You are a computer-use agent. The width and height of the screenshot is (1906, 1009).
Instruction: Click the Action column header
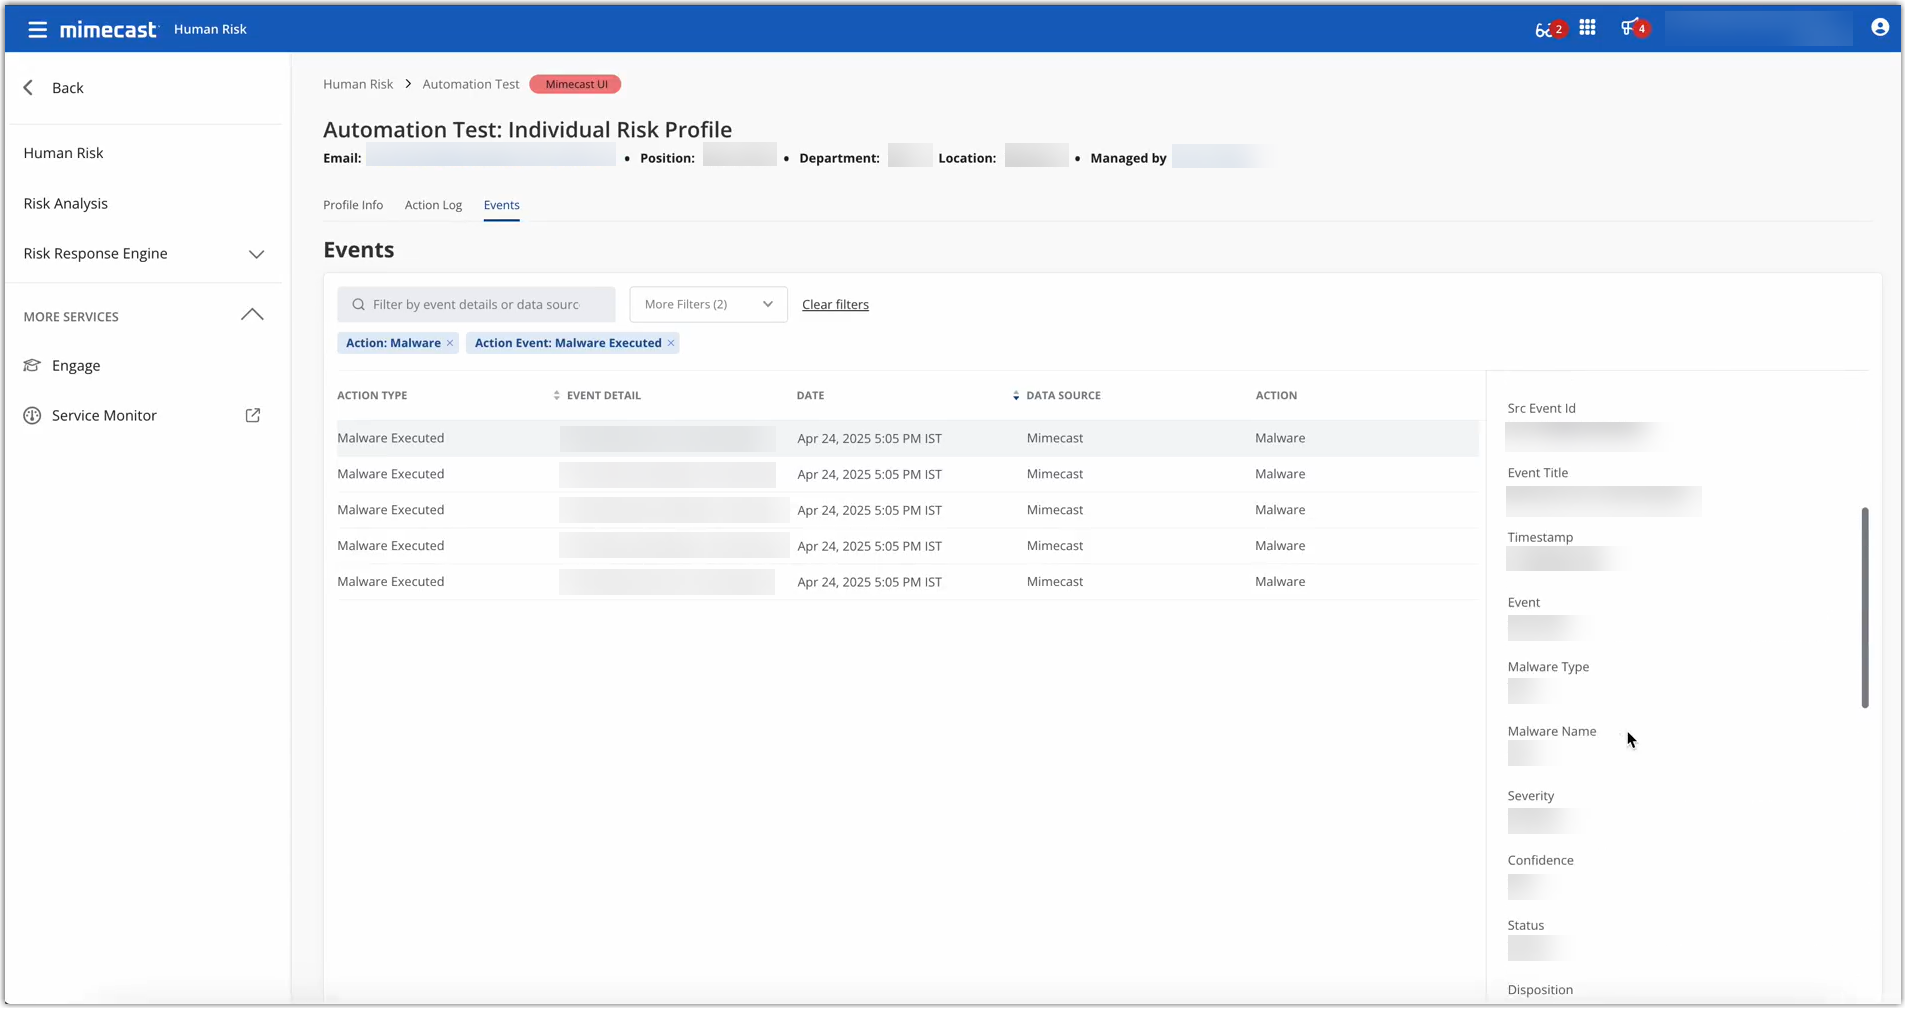click(x=1276, y=396)
